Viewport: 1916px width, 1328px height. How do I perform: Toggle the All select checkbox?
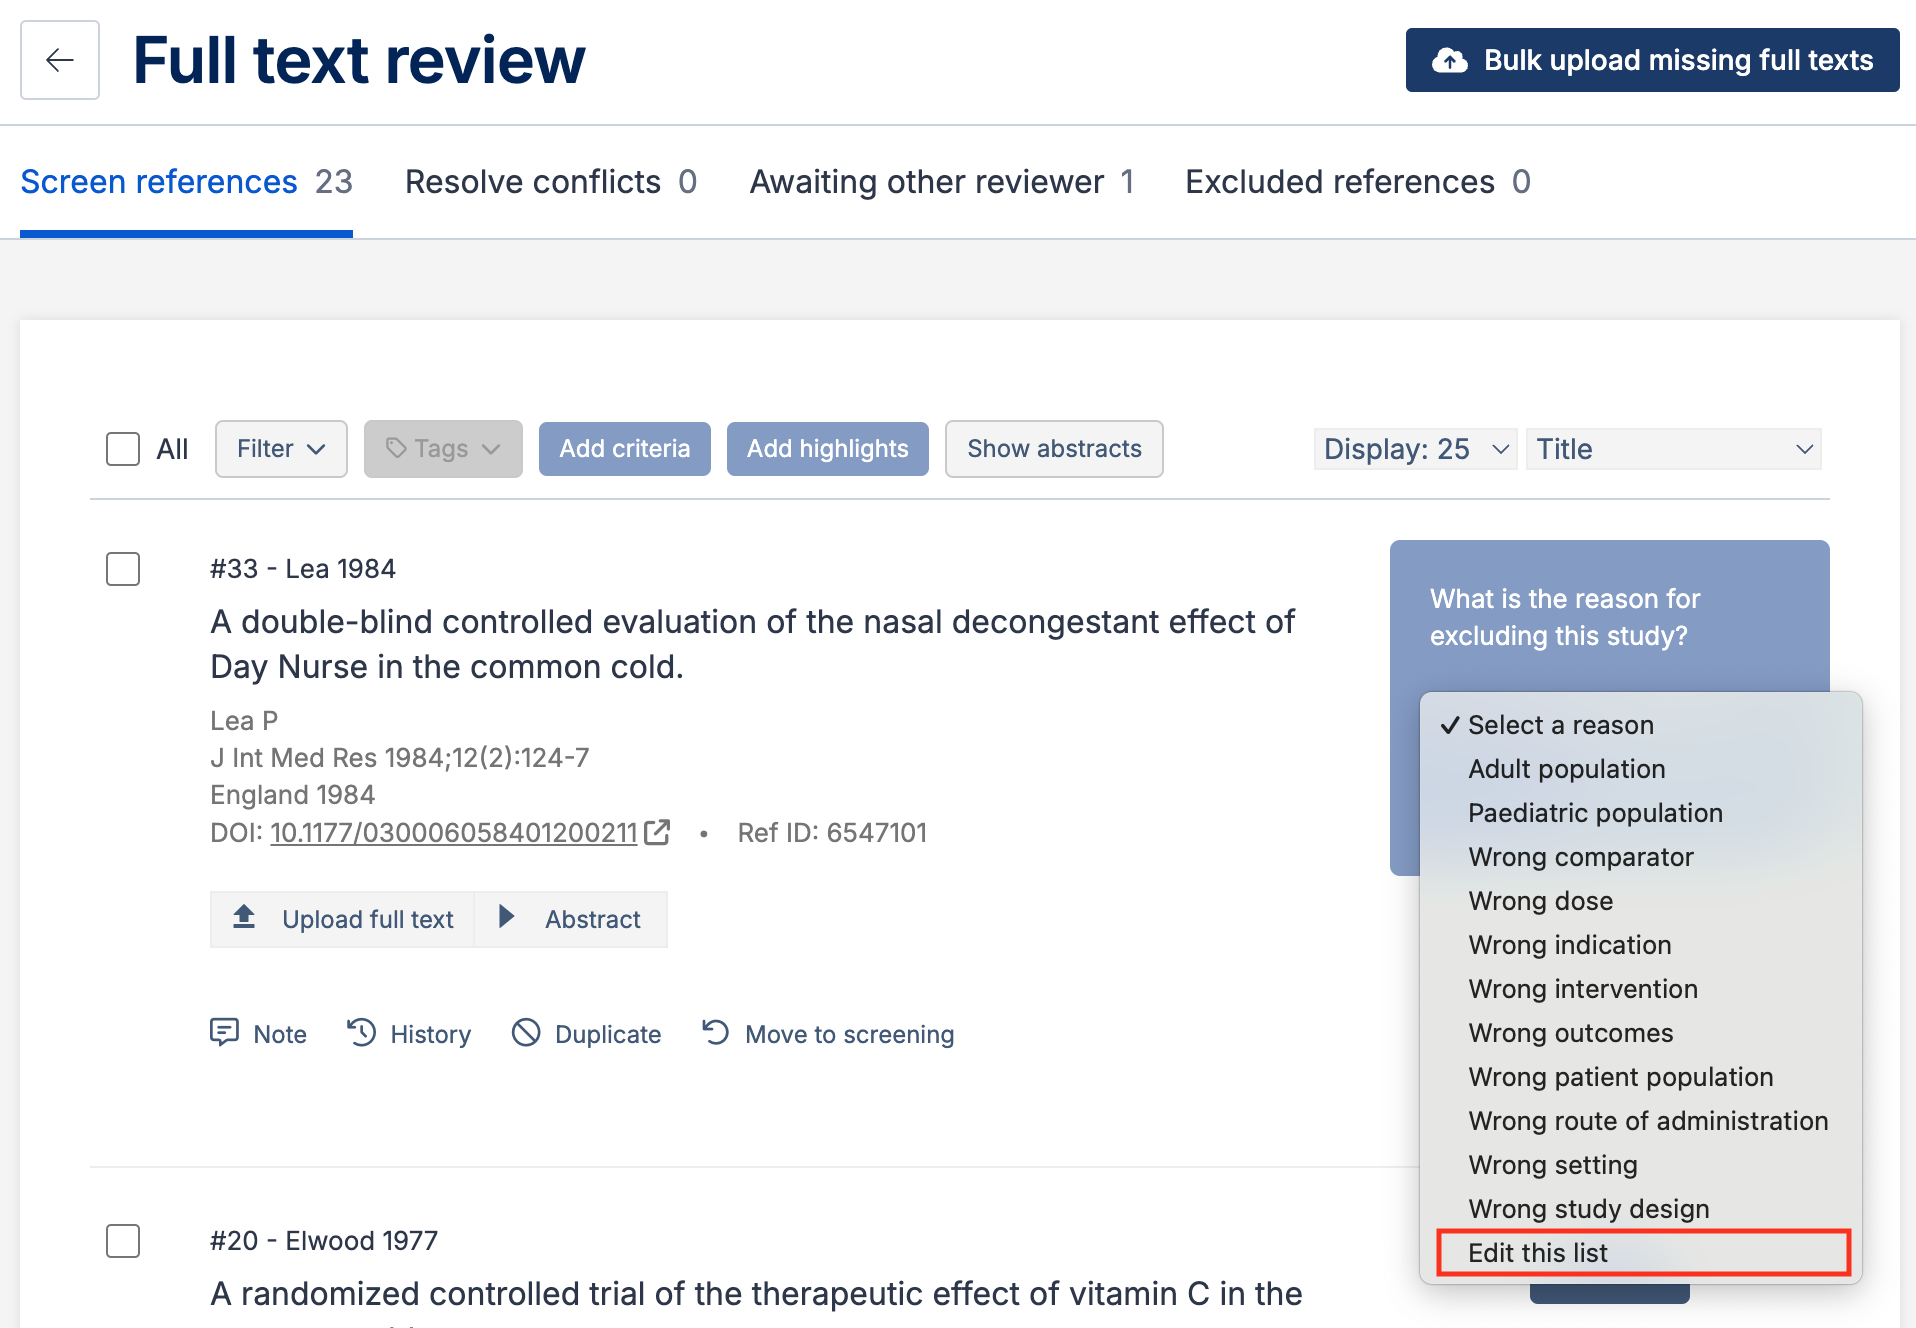(123, 449)
